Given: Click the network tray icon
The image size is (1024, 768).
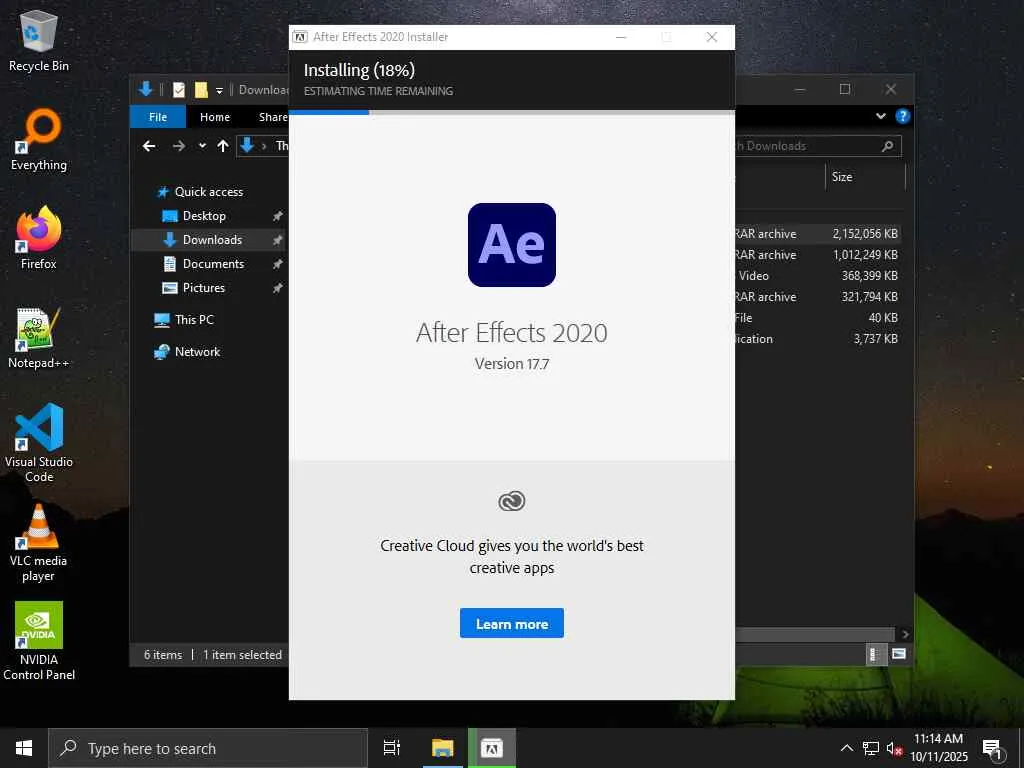Looking at the screenshot, I should 871,748.
